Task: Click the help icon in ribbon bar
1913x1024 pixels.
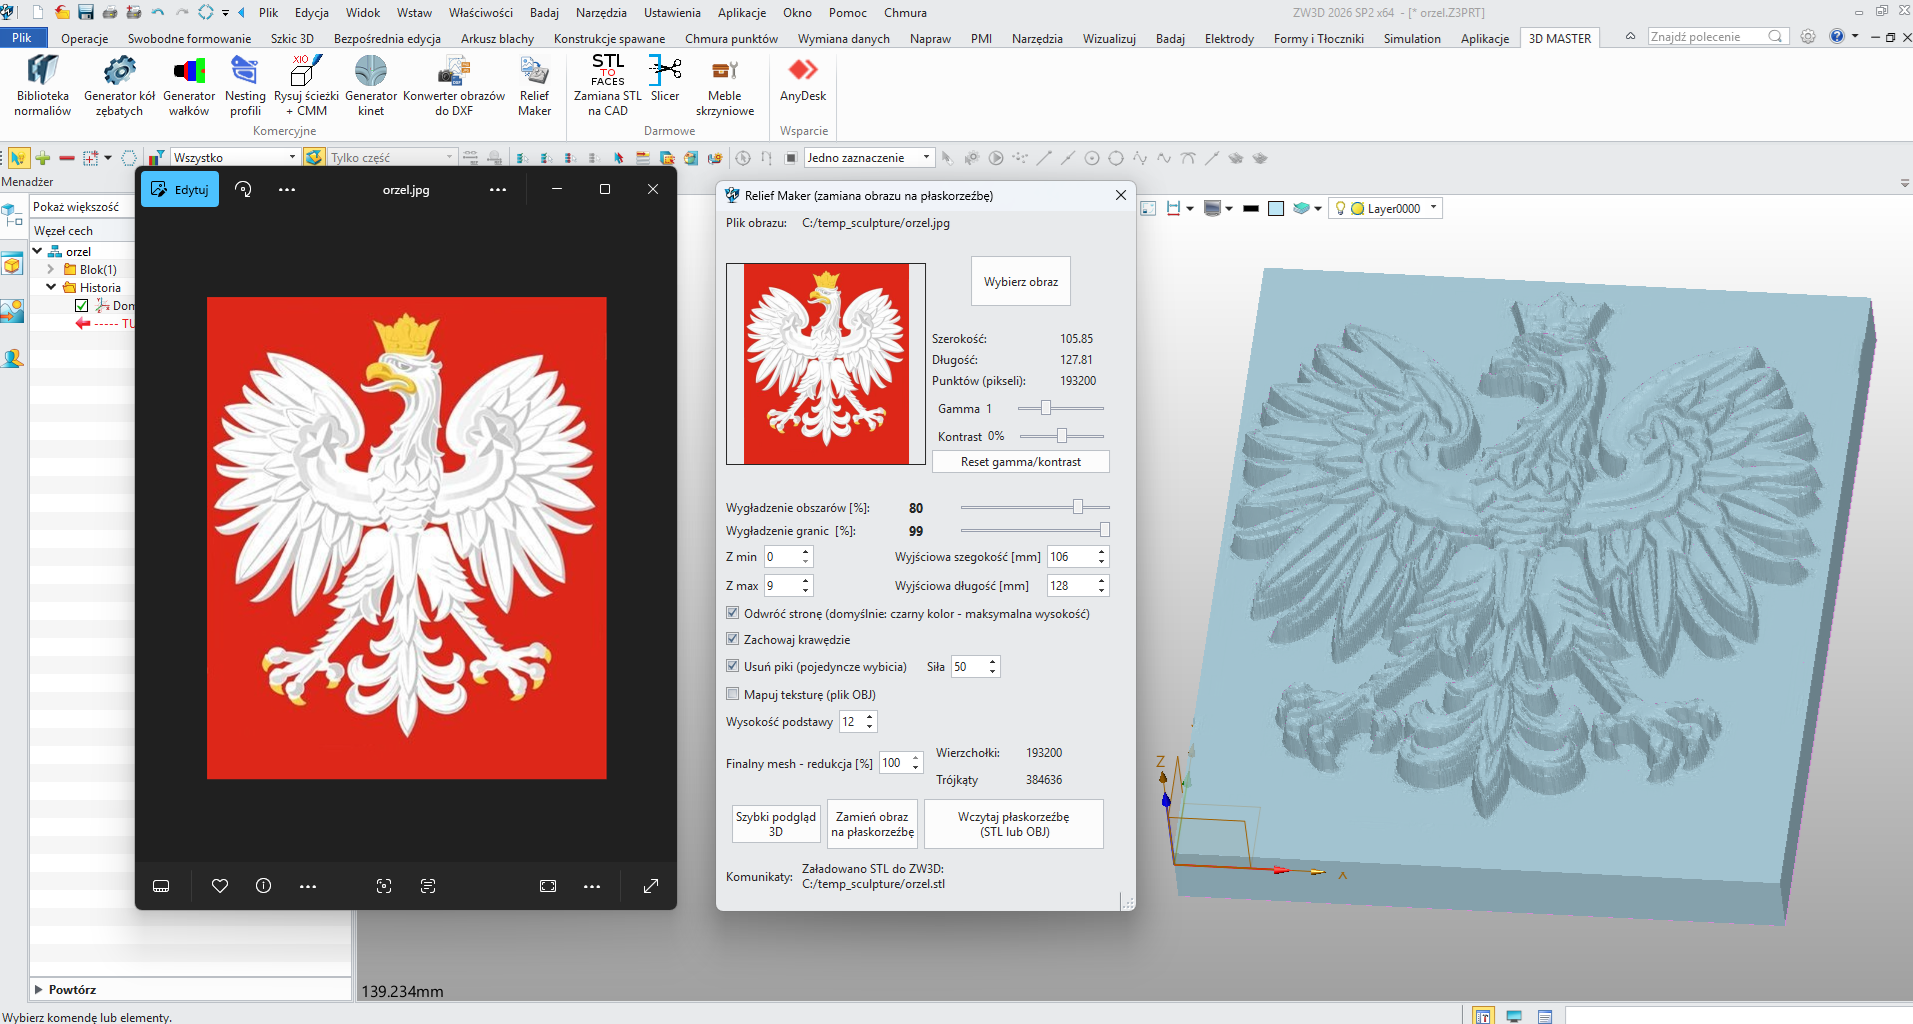Action: pyautogui.click(x=1837, y=37)
